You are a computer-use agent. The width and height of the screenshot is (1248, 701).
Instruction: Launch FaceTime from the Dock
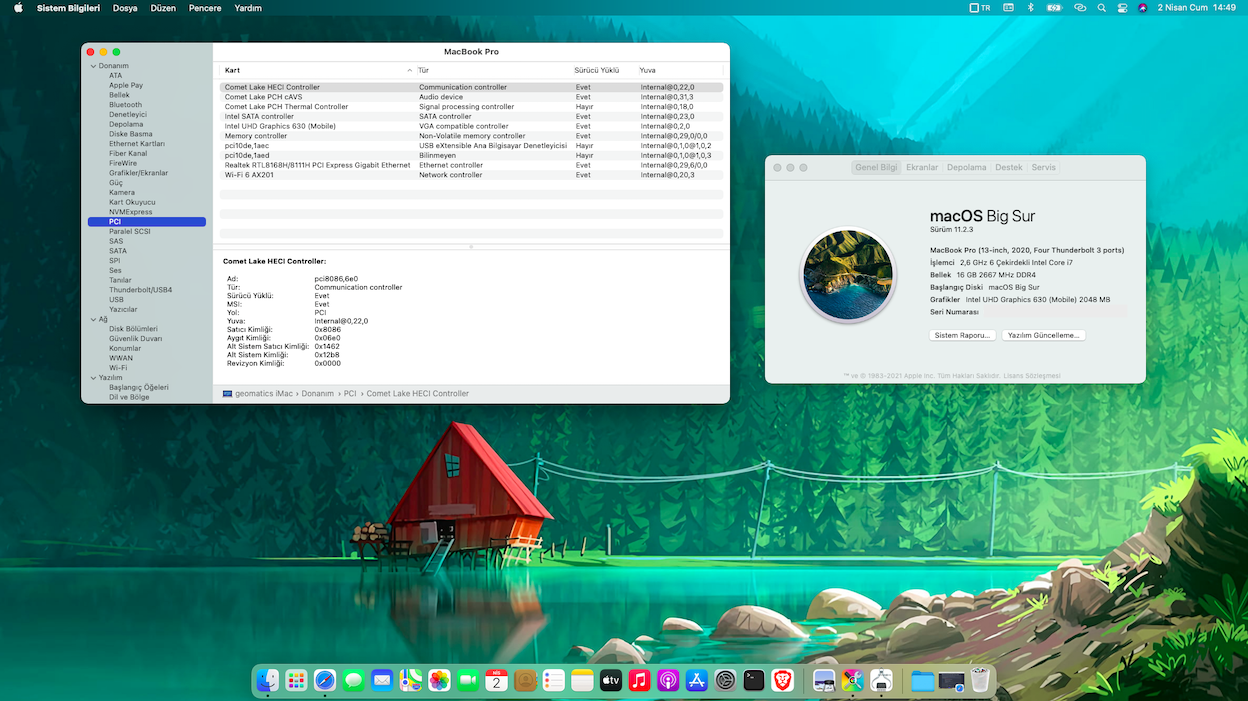468,681
